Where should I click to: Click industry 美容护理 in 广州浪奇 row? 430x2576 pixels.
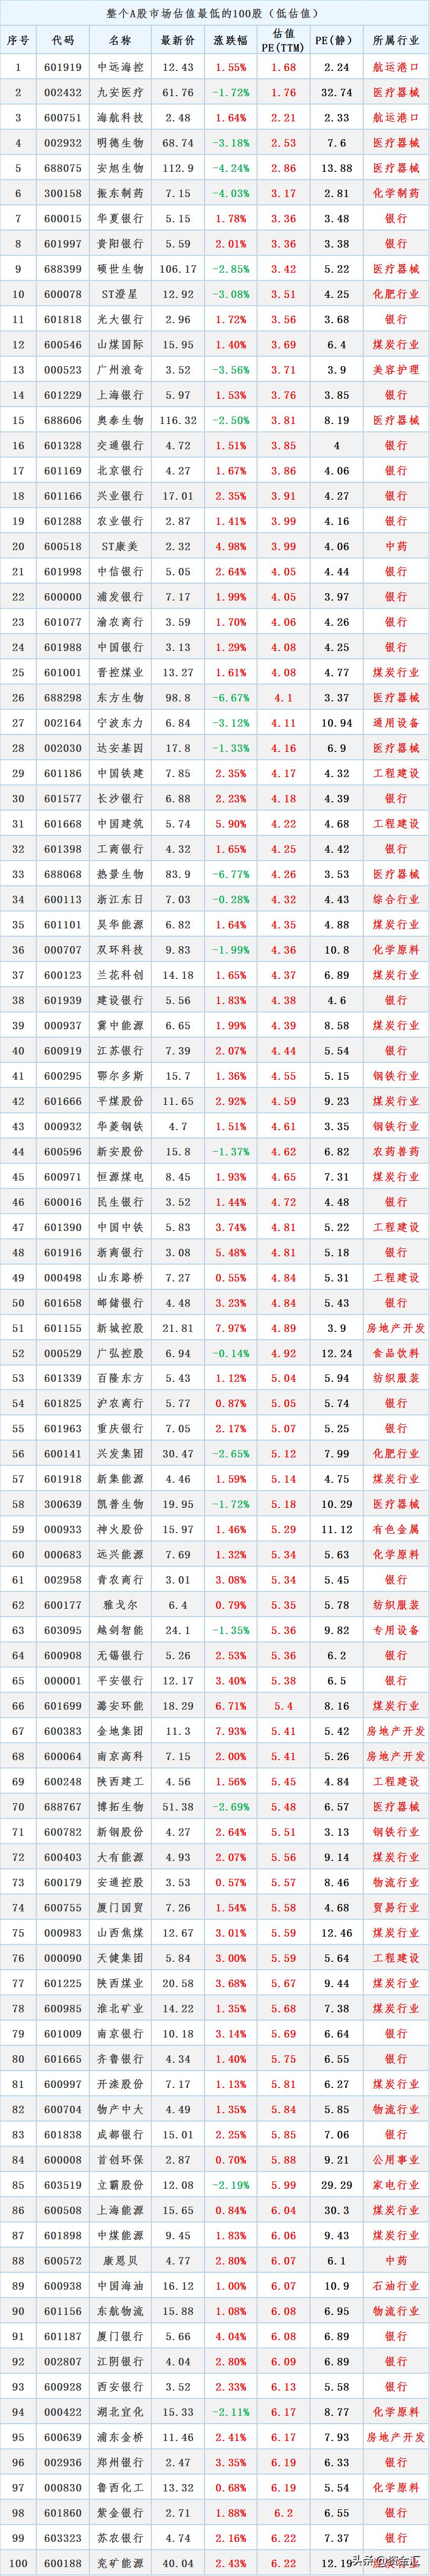(396, 369)
